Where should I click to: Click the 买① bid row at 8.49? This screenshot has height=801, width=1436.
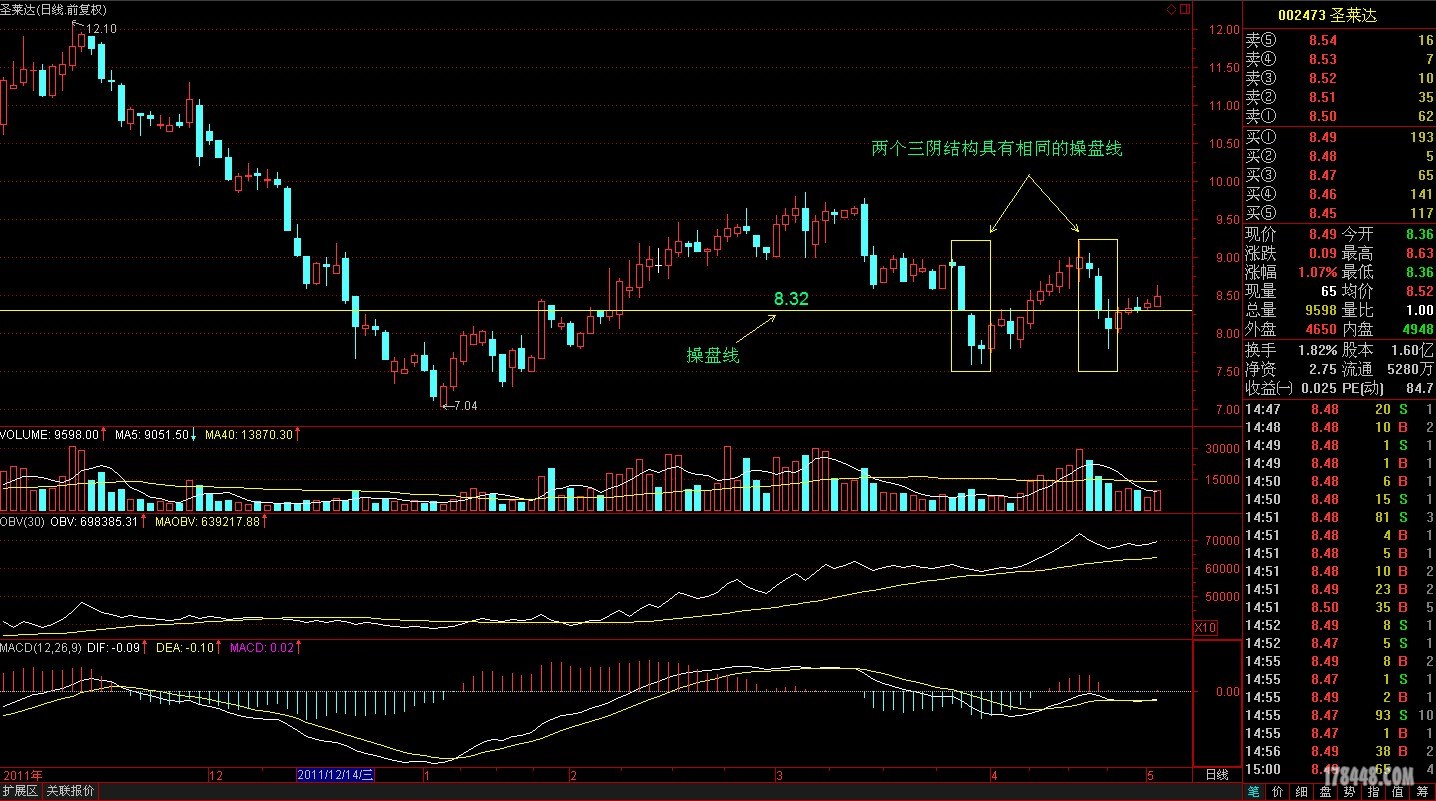[1339, 137]
